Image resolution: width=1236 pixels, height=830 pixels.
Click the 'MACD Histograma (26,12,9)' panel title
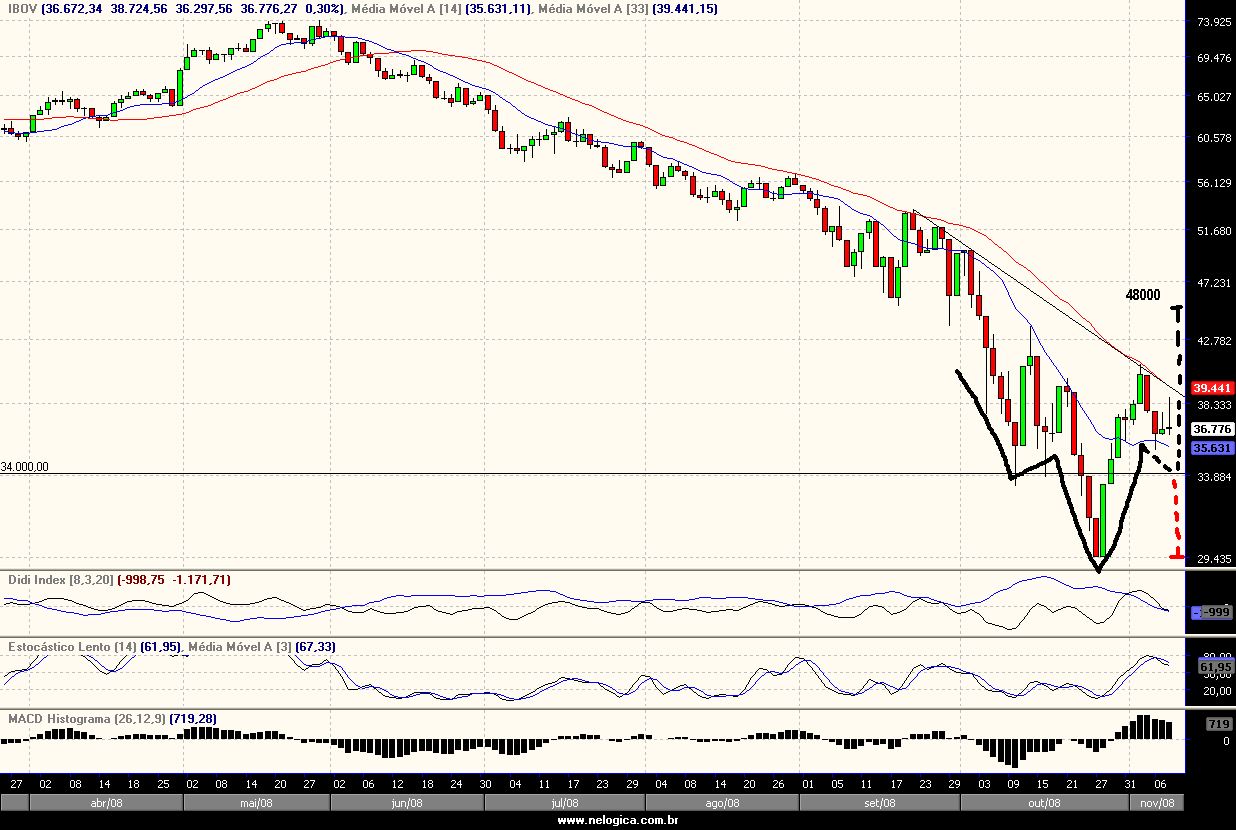coord(89,719)
